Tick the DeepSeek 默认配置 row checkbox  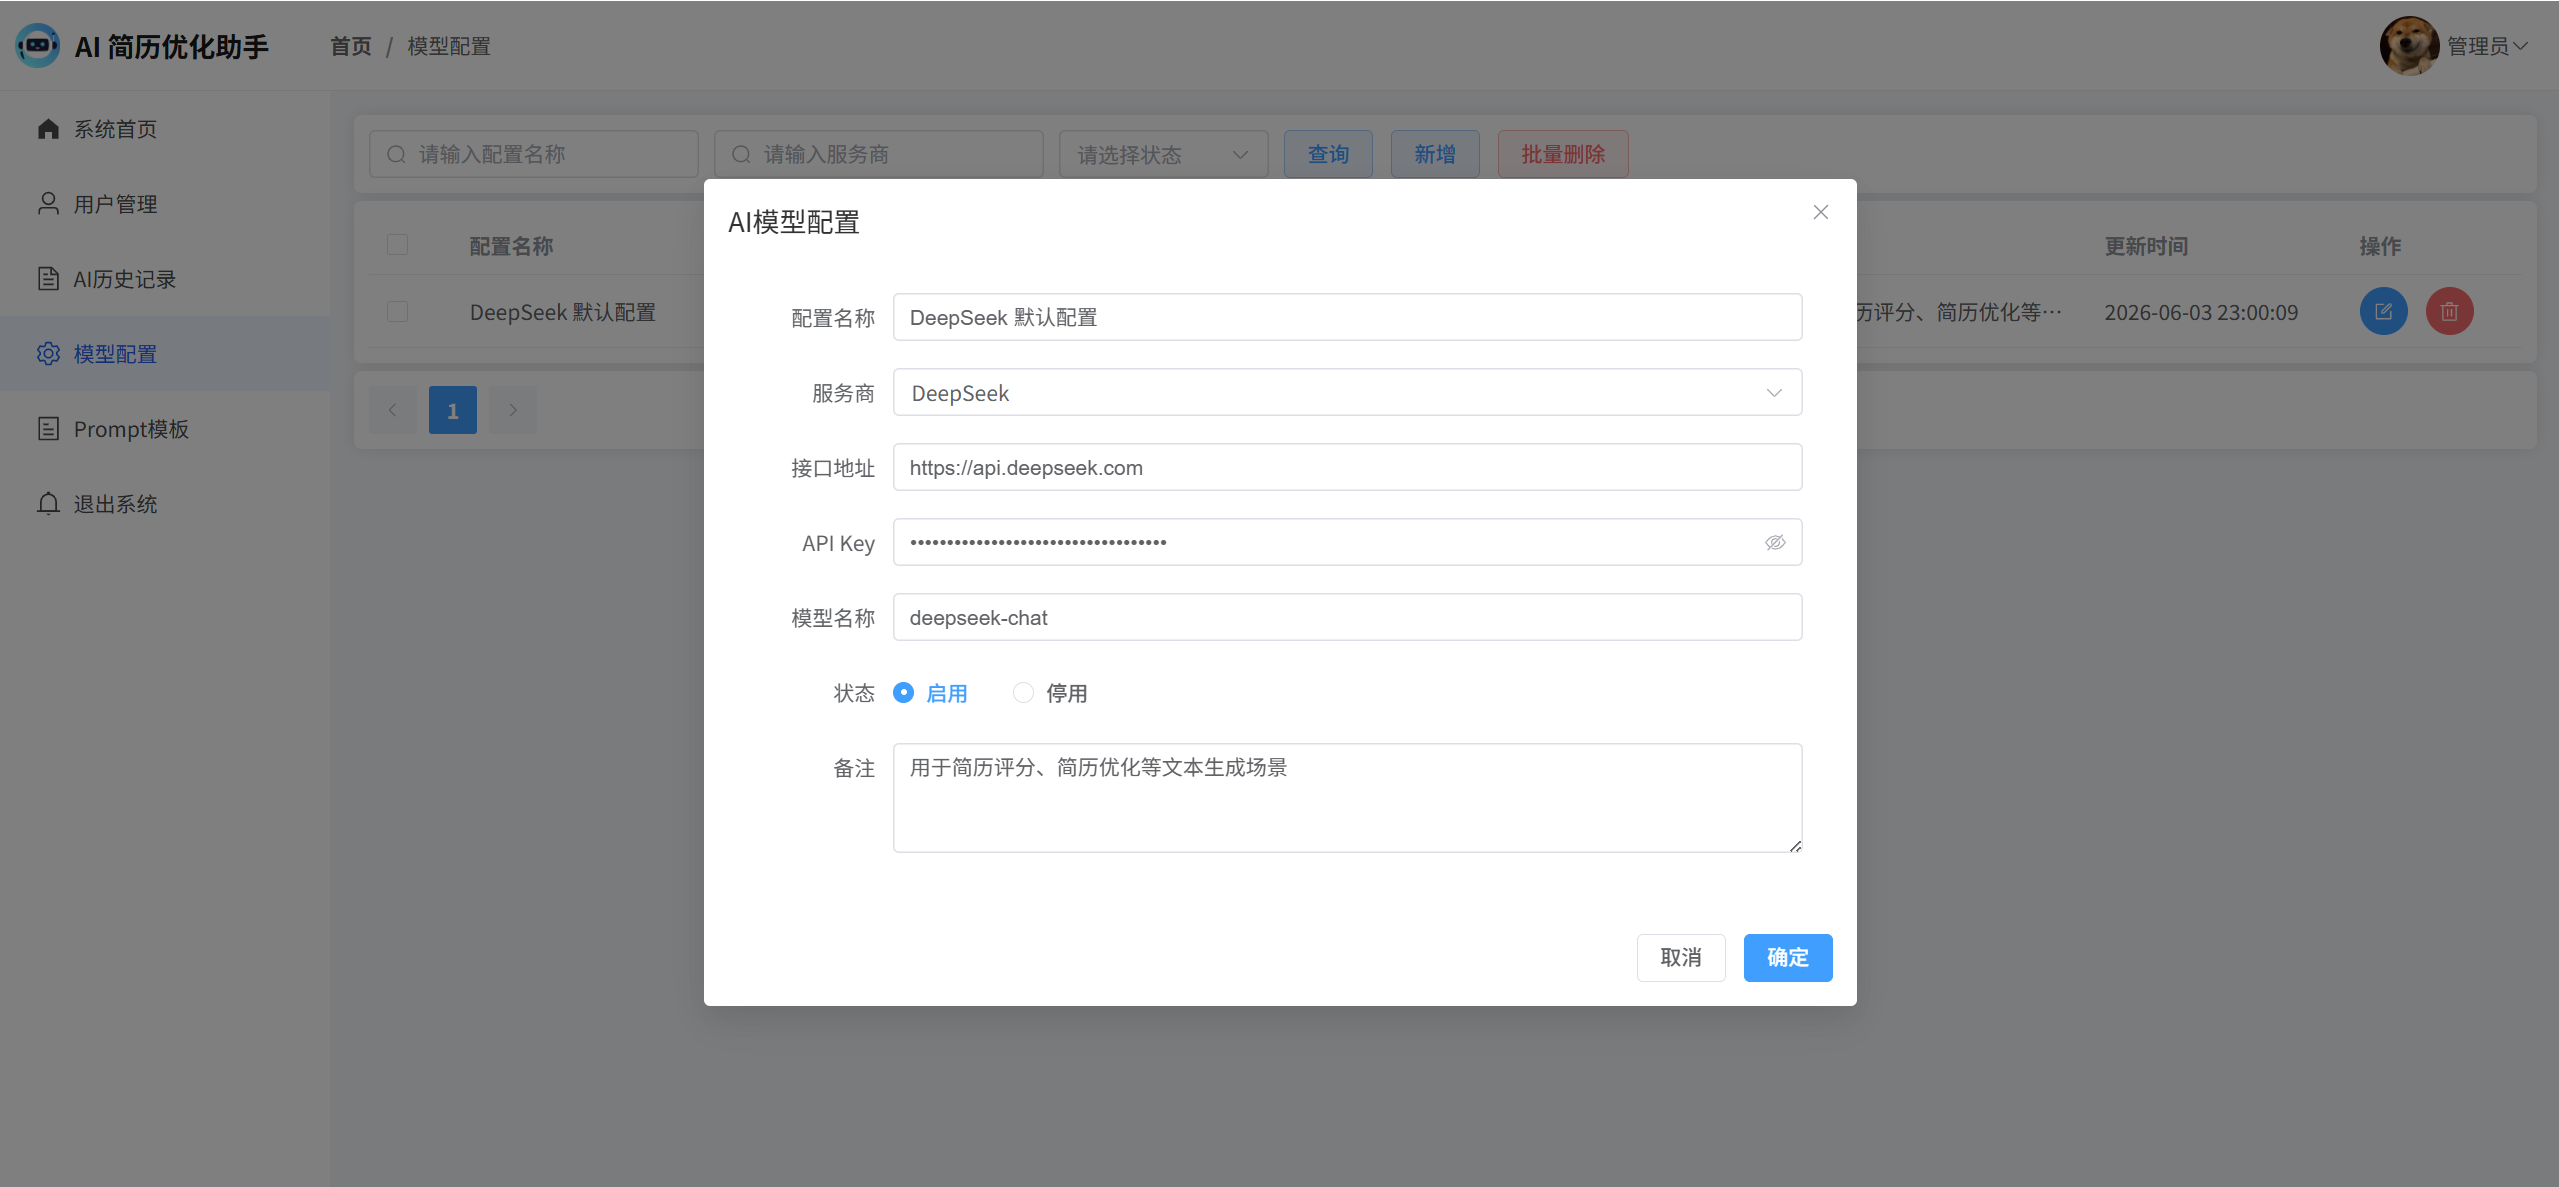tap(397, 311)
